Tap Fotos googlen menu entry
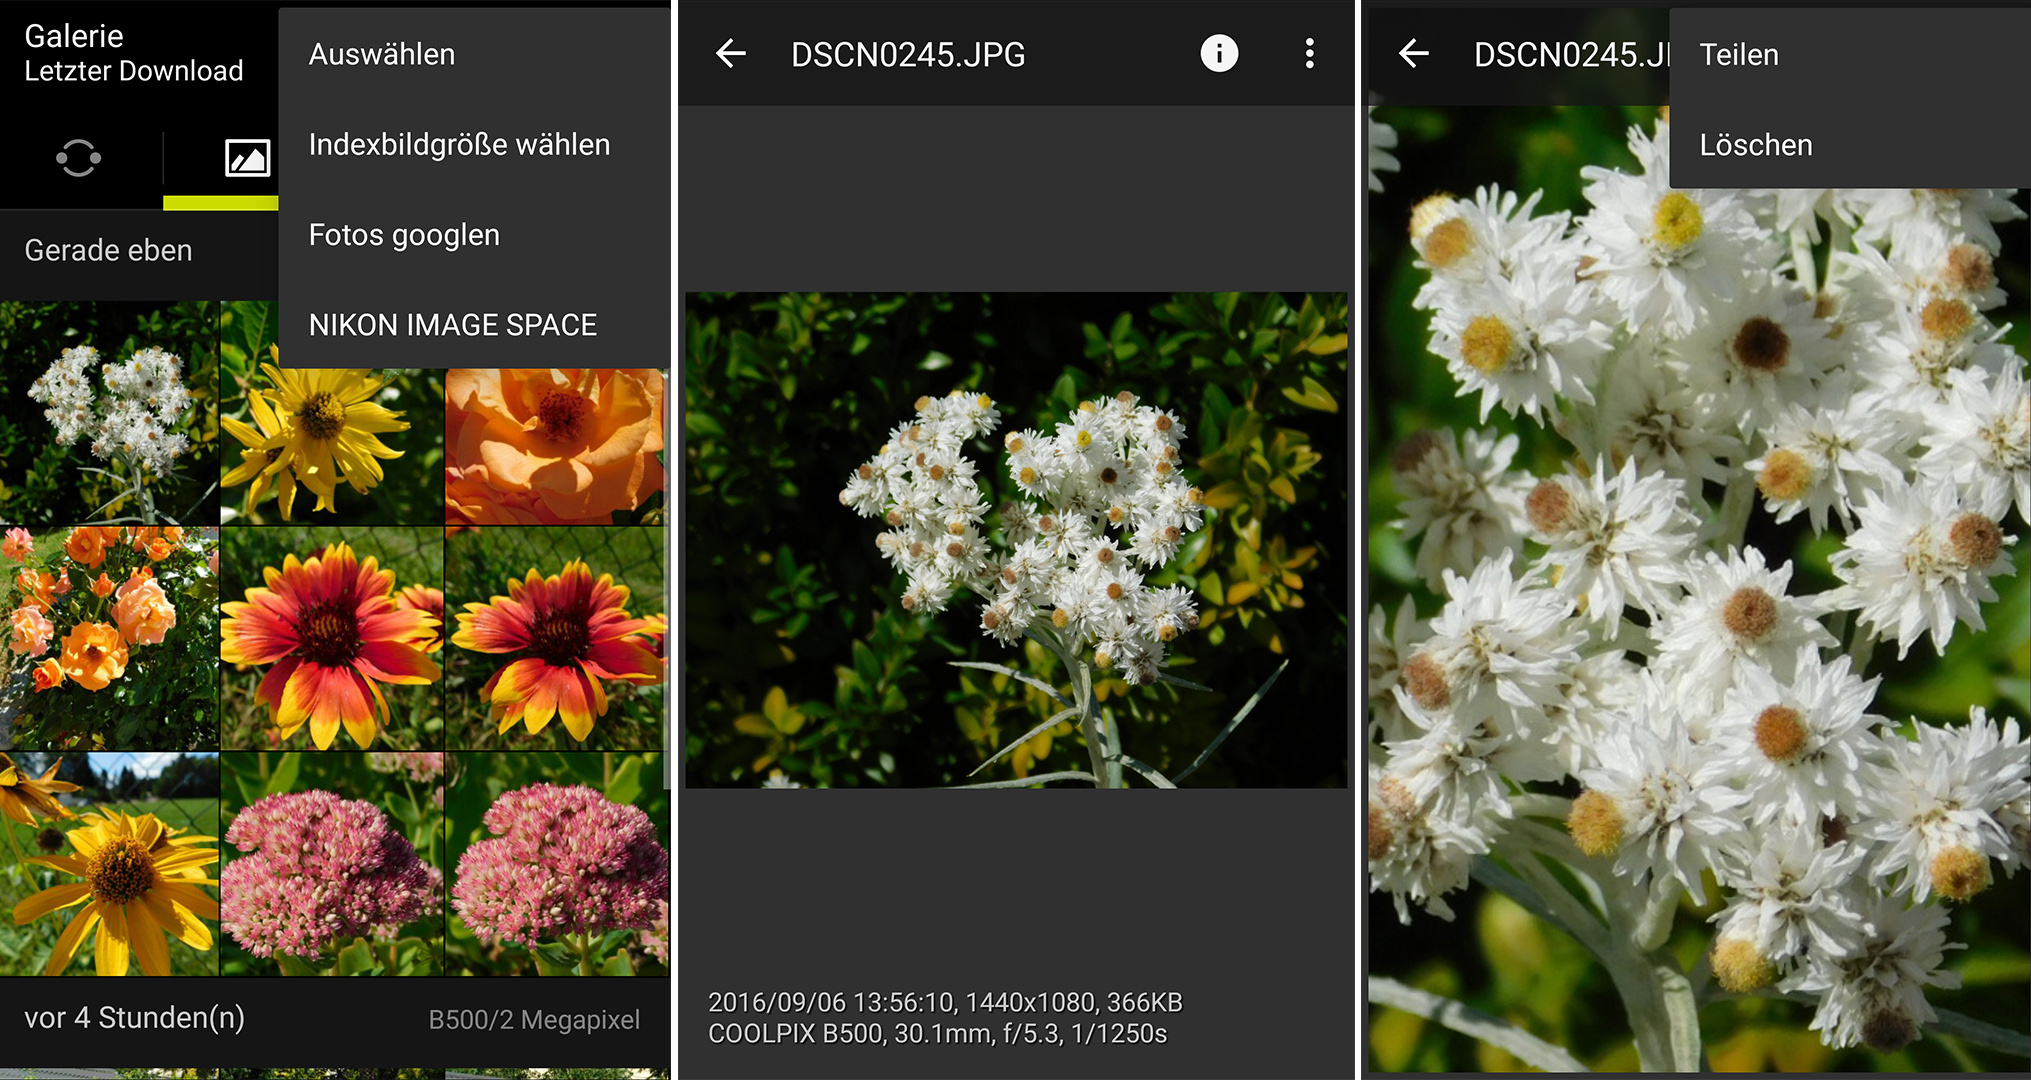The image size is (2031, 1080). 404,235
